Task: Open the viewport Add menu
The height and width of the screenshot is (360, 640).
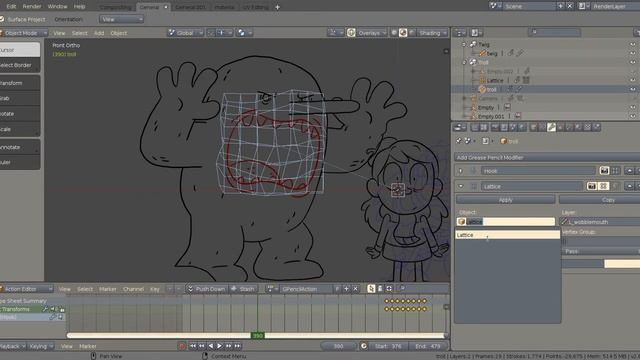Action: click(x=99, y=33)
